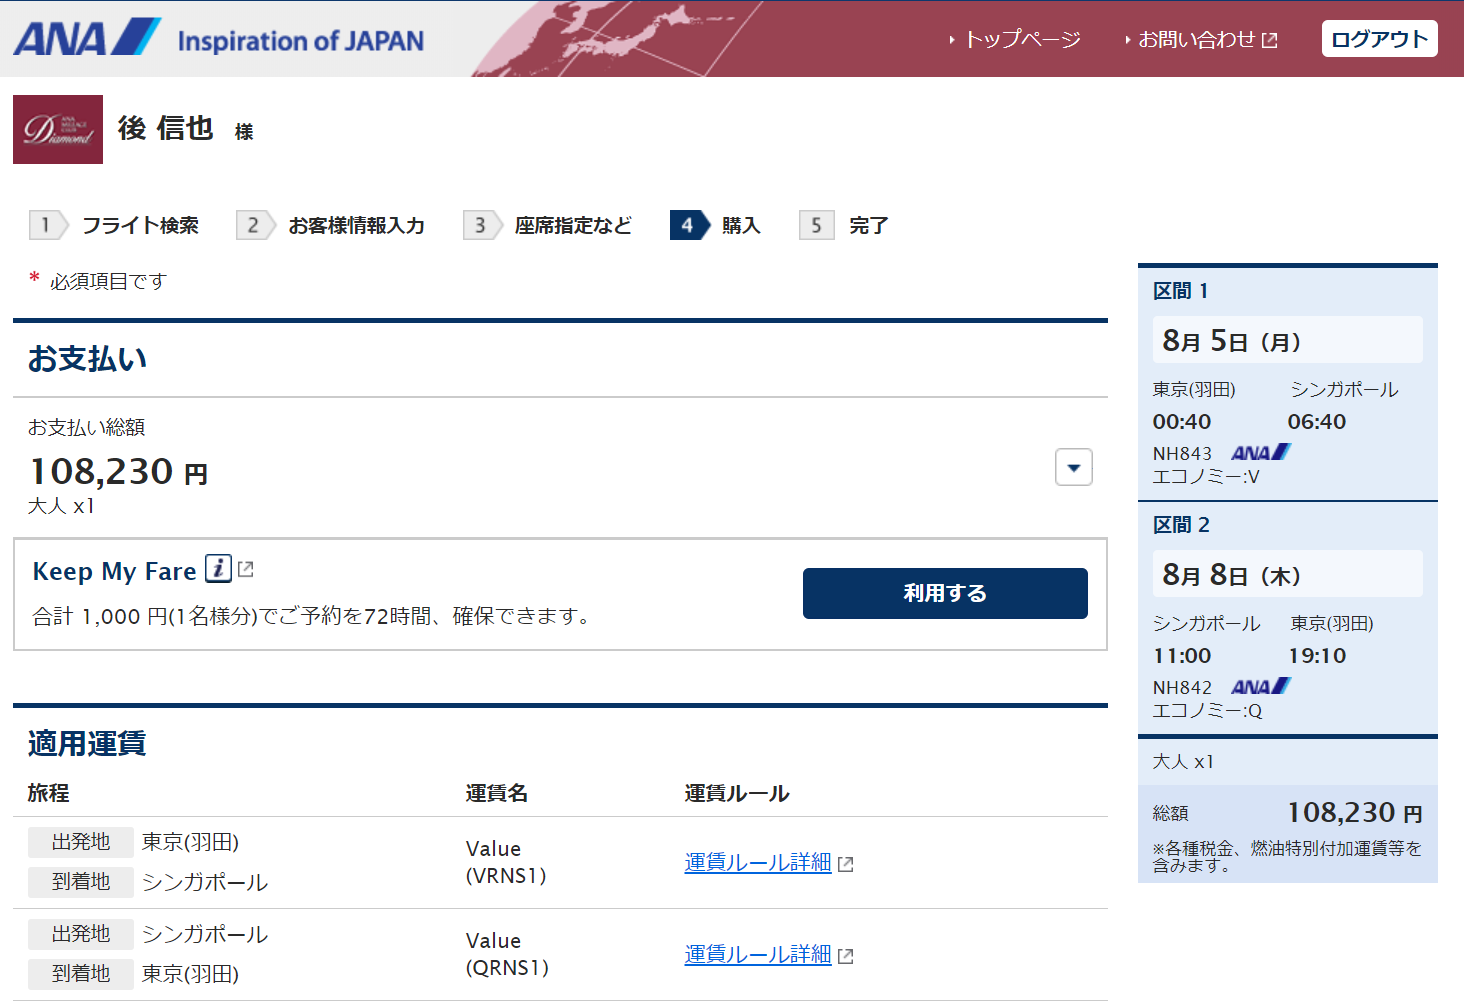This screenshot has height=1003, width=1464.
Task: Click the ANA Inspiration of JAPAN logo
Action: (219, 38)
